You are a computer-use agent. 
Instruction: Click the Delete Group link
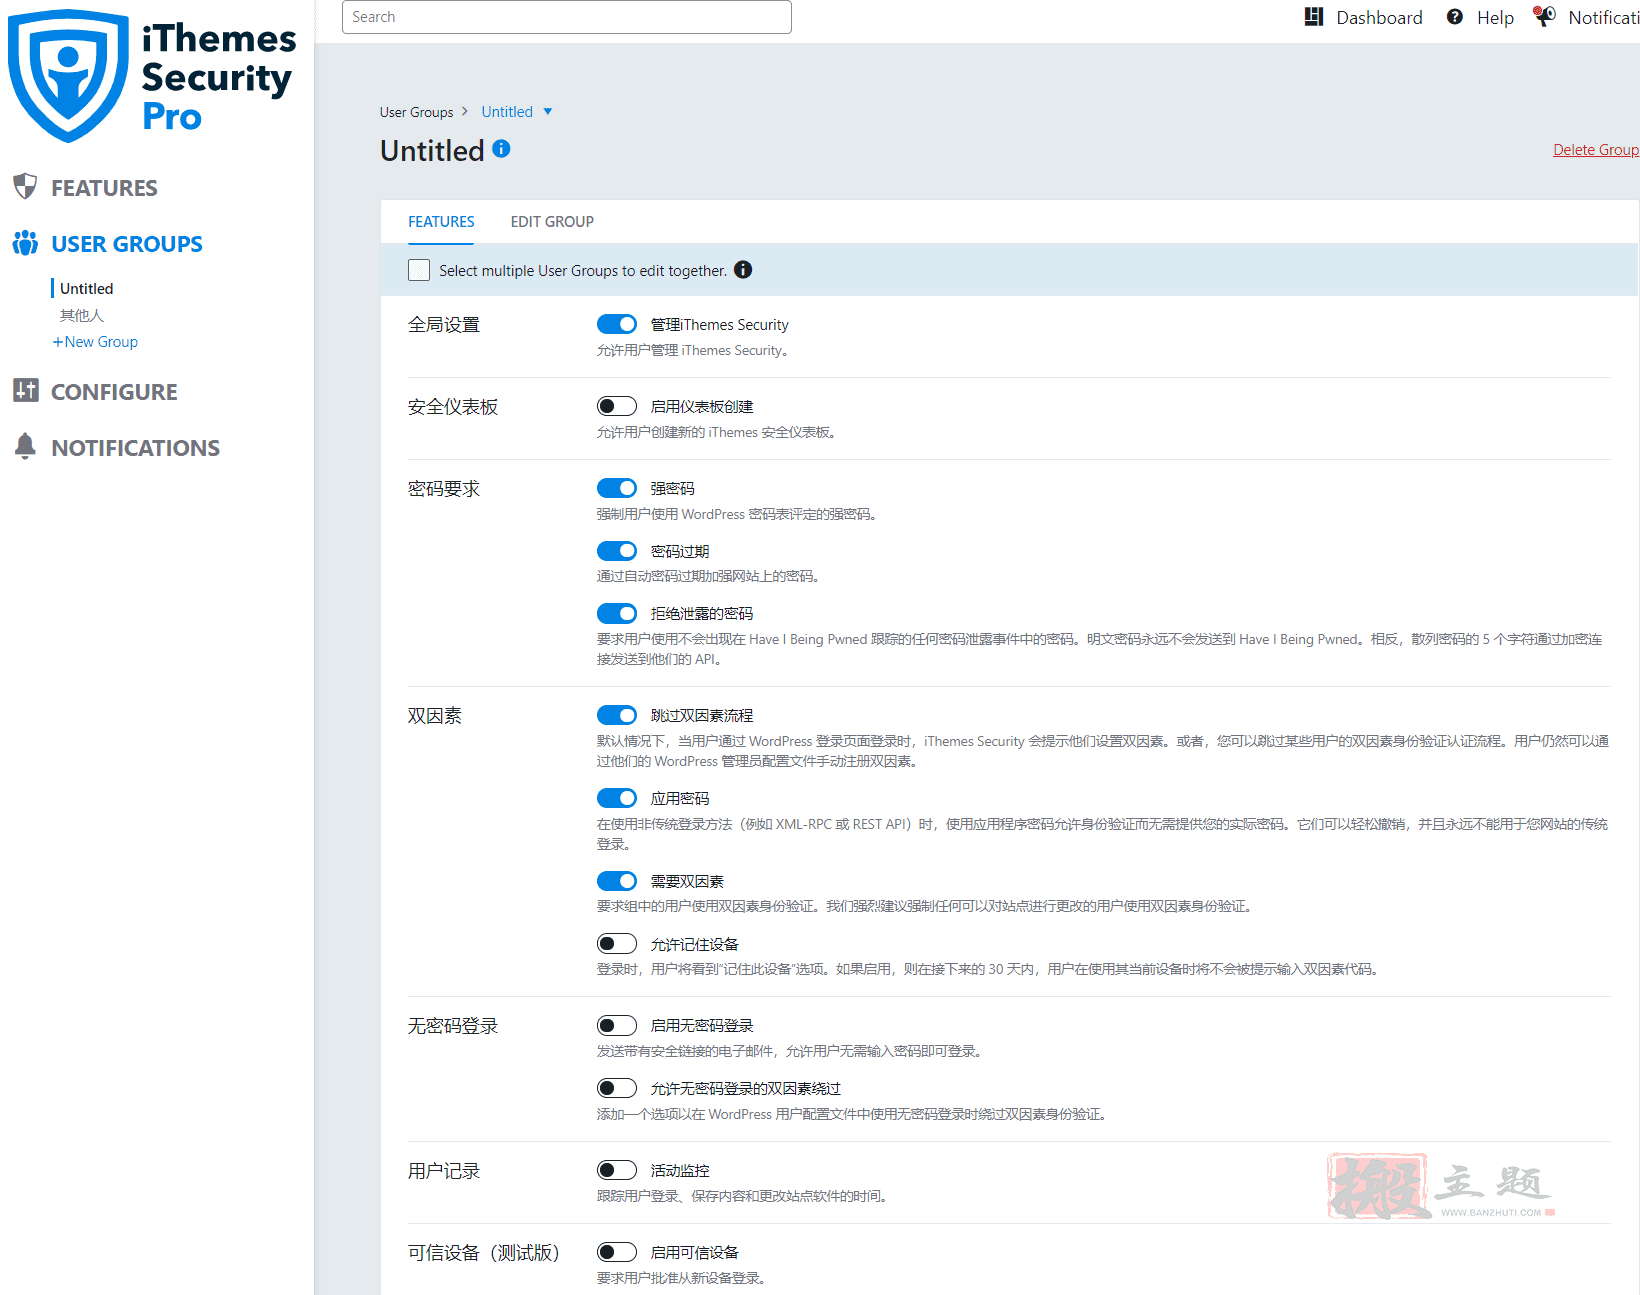pos(1596,150)
